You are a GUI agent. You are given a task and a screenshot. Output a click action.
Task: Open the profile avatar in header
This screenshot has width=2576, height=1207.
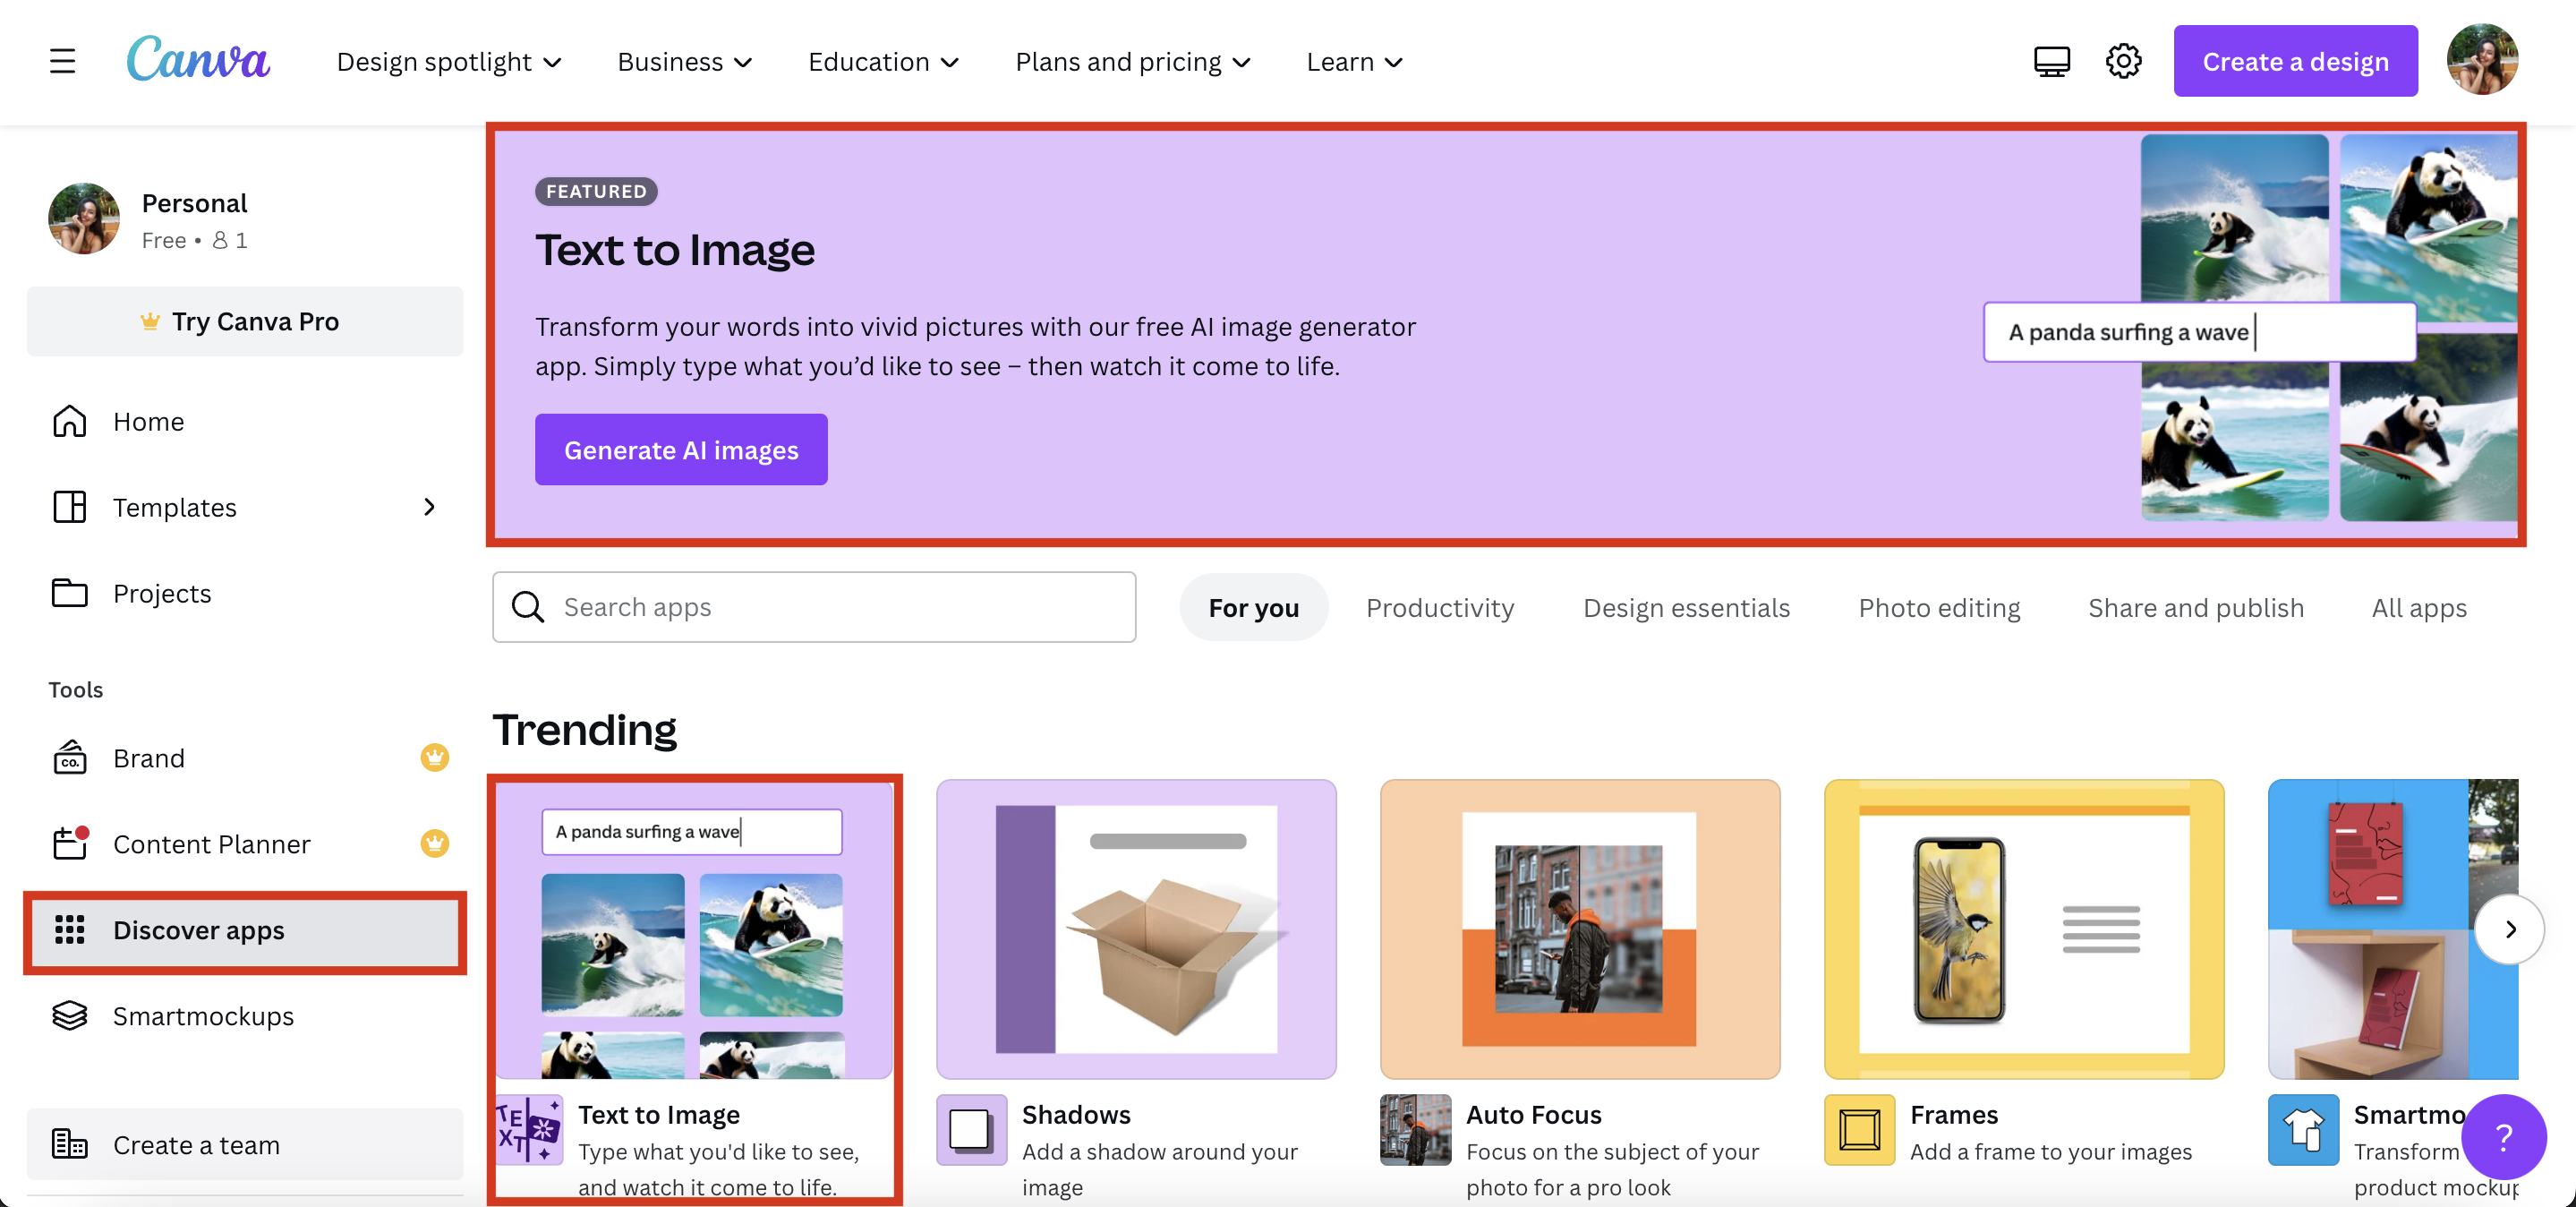coord(2482,60)
